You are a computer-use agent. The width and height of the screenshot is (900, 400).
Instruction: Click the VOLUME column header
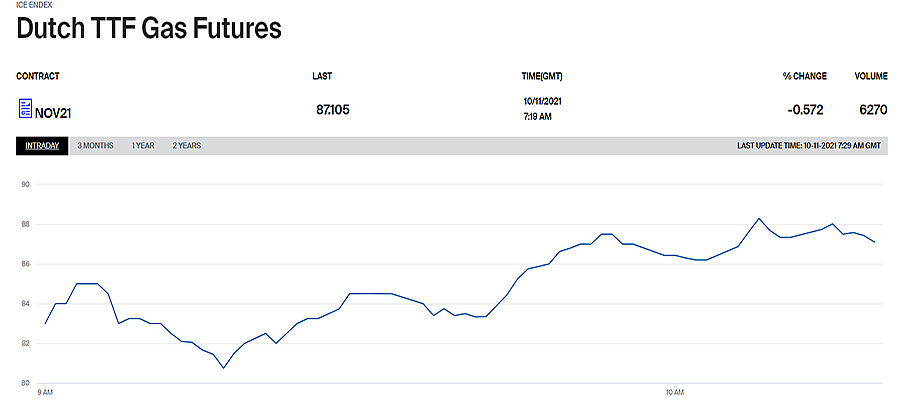[871, 76]
